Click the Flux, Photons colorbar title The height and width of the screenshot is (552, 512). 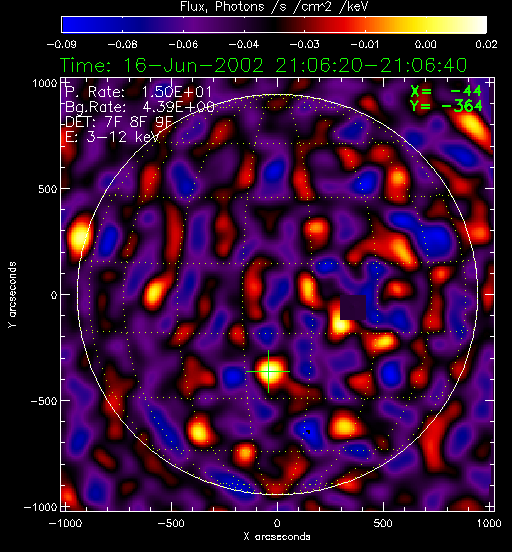point(274,6)
